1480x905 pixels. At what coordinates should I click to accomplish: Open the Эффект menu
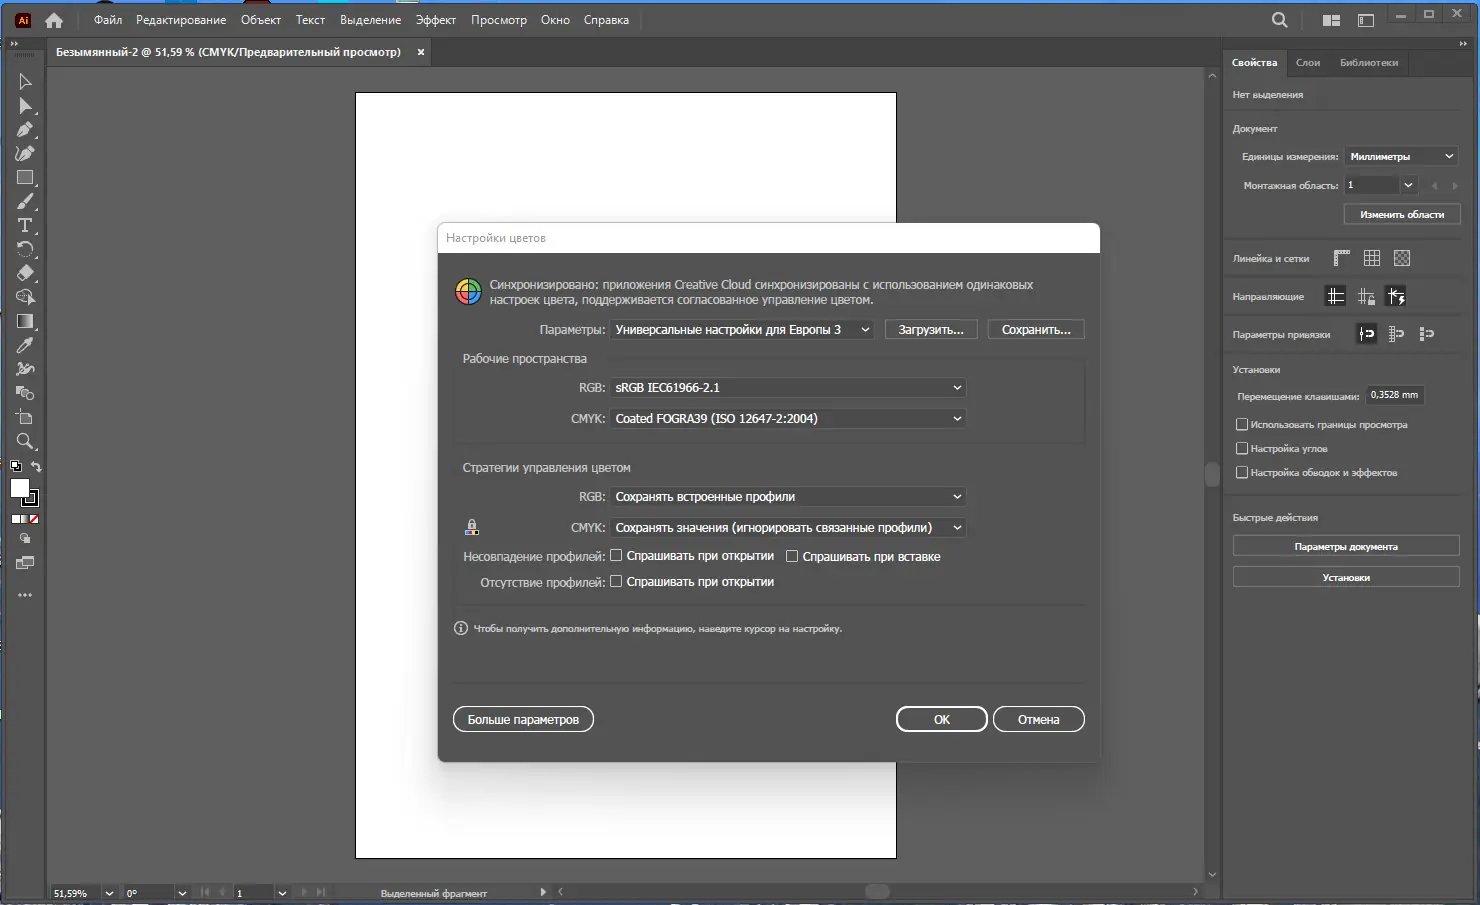(436, 20)
